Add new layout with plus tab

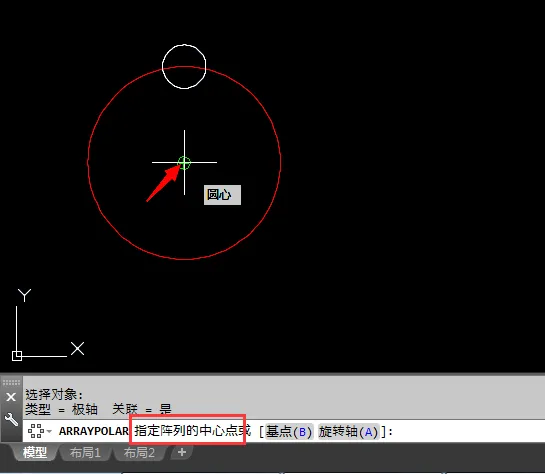point(182,452)
